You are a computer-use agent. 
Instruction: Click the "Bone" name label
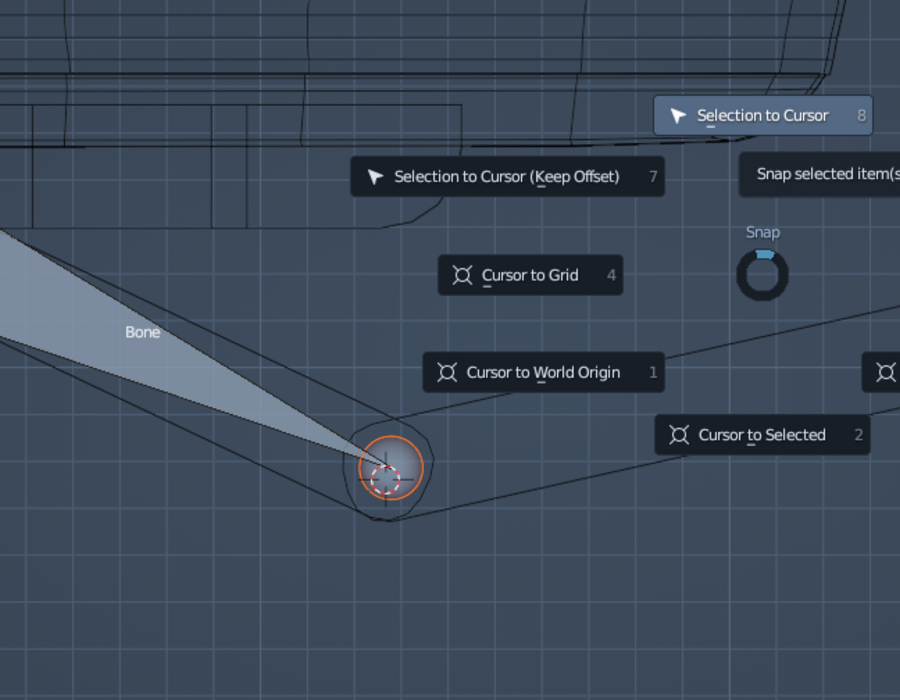[x=143, y=332]
